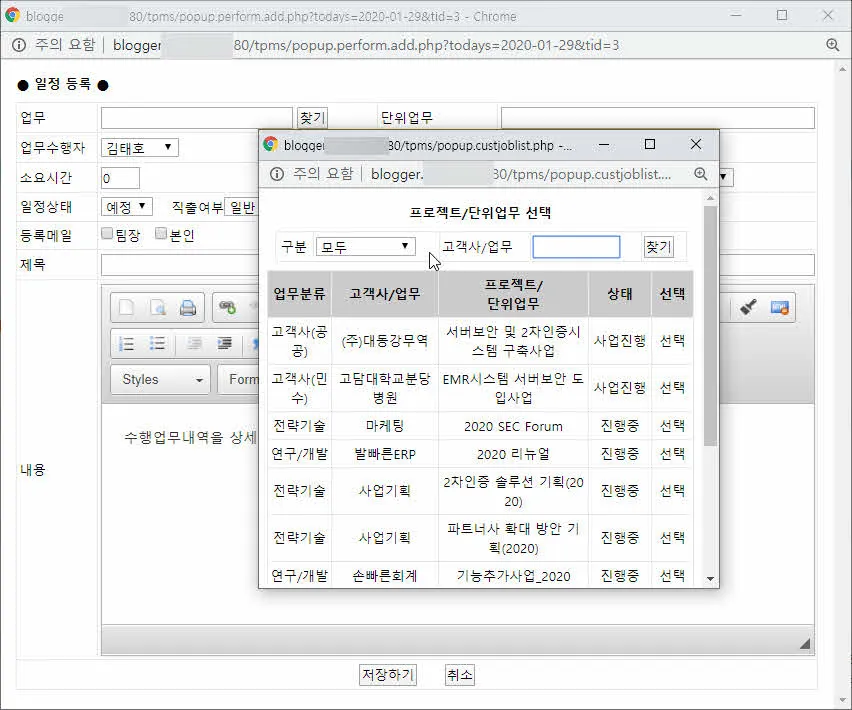Viewport: 852px width, 710px height.
Task: Click the copy formatting paintbrush icon
Action: (748, 307)
